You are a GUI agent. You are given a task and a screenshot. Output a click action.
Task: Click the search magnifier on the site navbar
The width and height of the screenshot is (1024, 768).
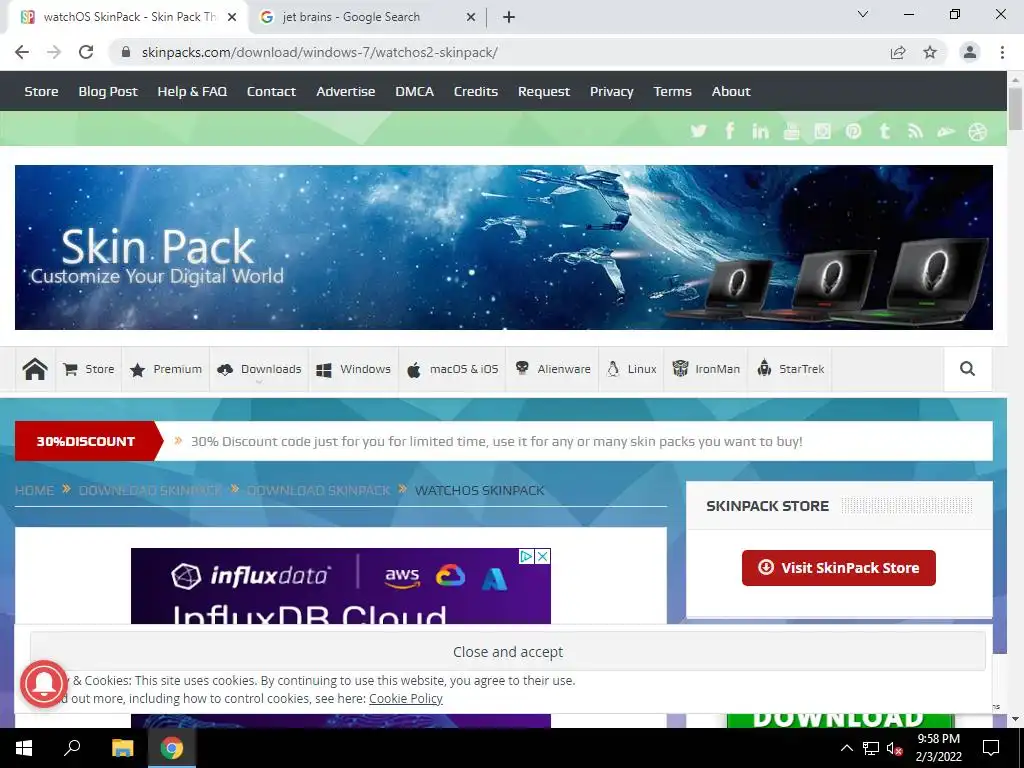pos(967,369)
